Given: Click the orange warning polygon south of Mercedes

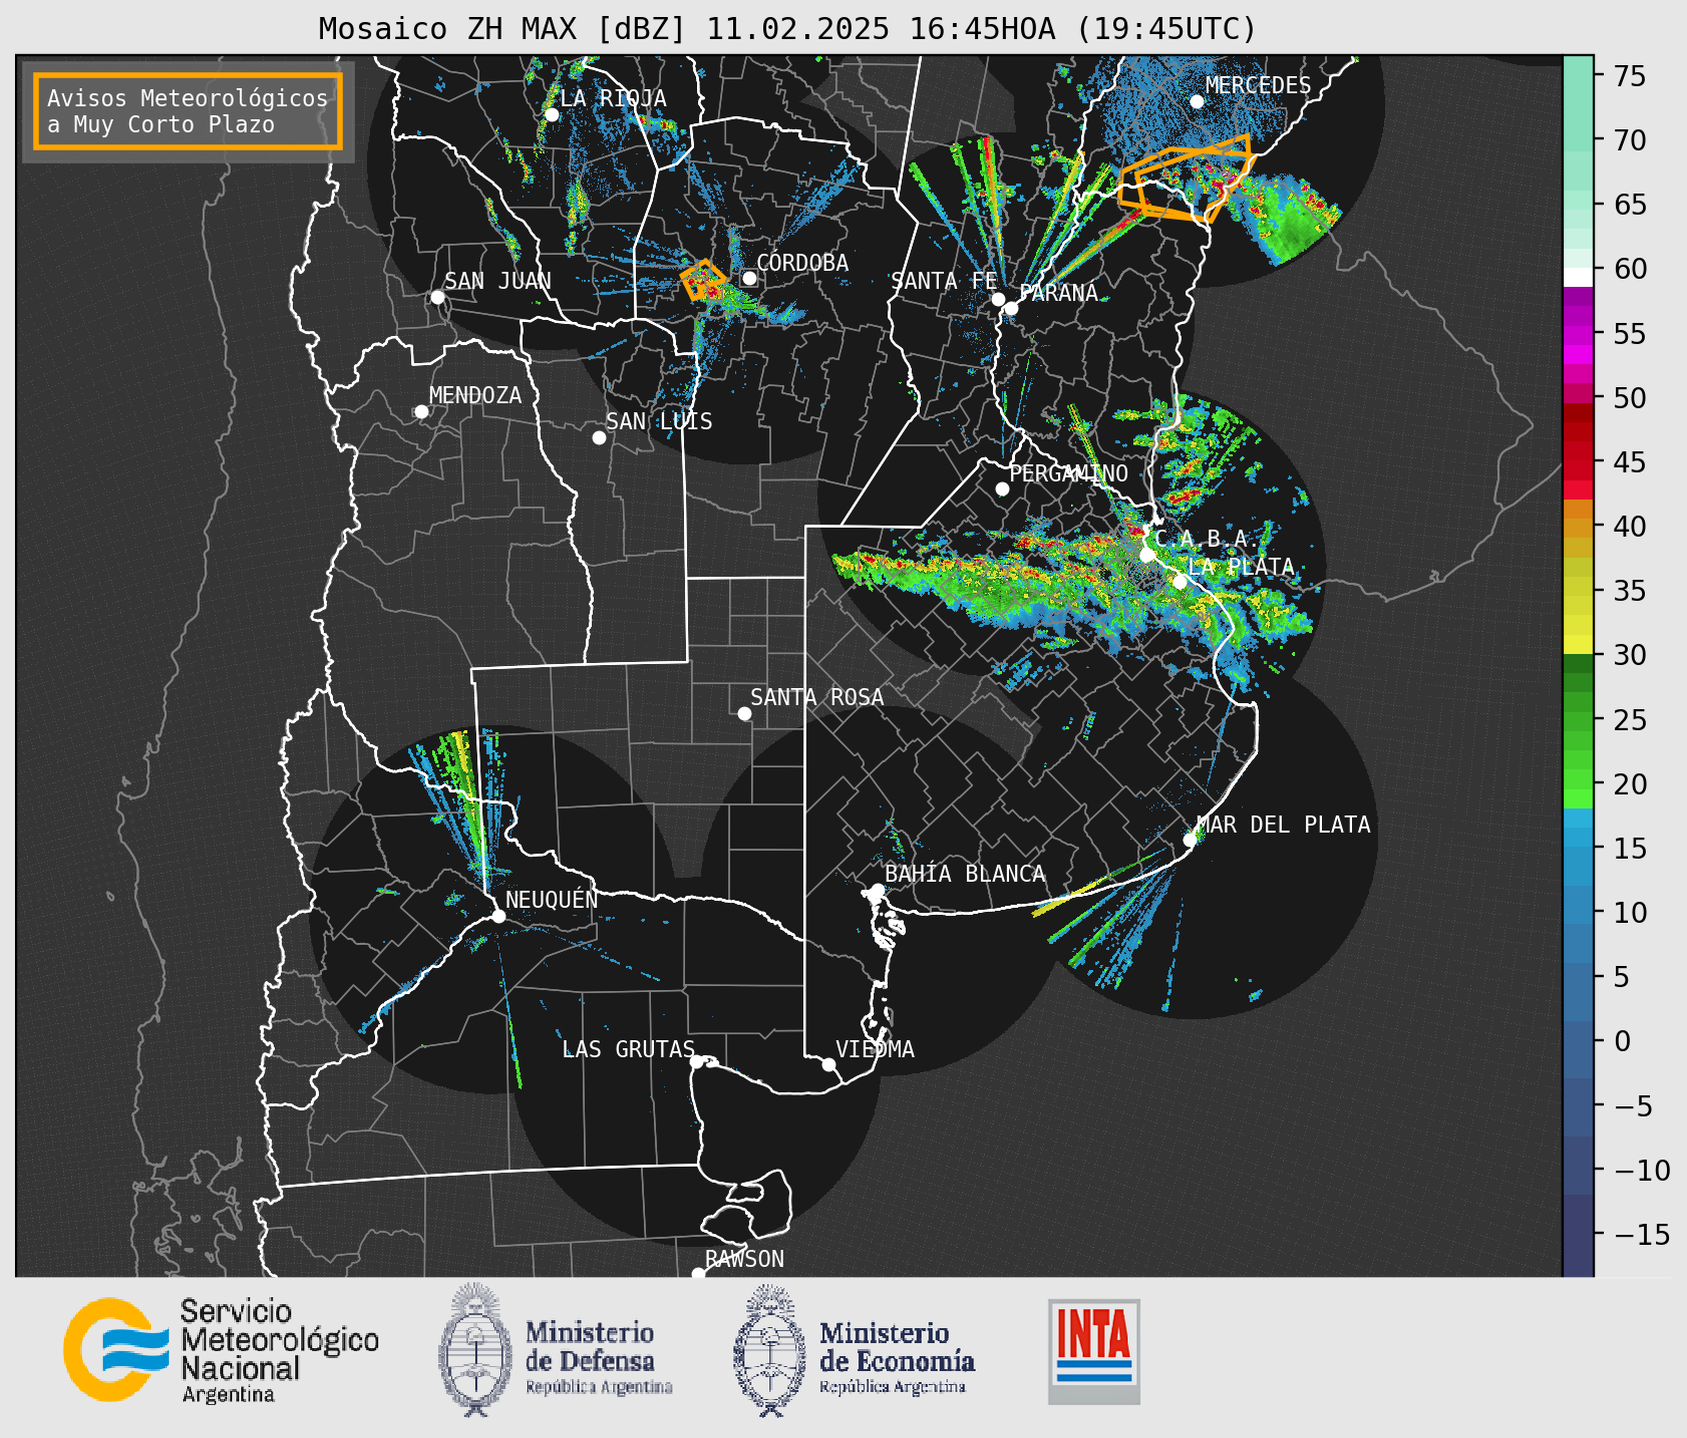Looking at the screenshot, I should coord(1185,178).
